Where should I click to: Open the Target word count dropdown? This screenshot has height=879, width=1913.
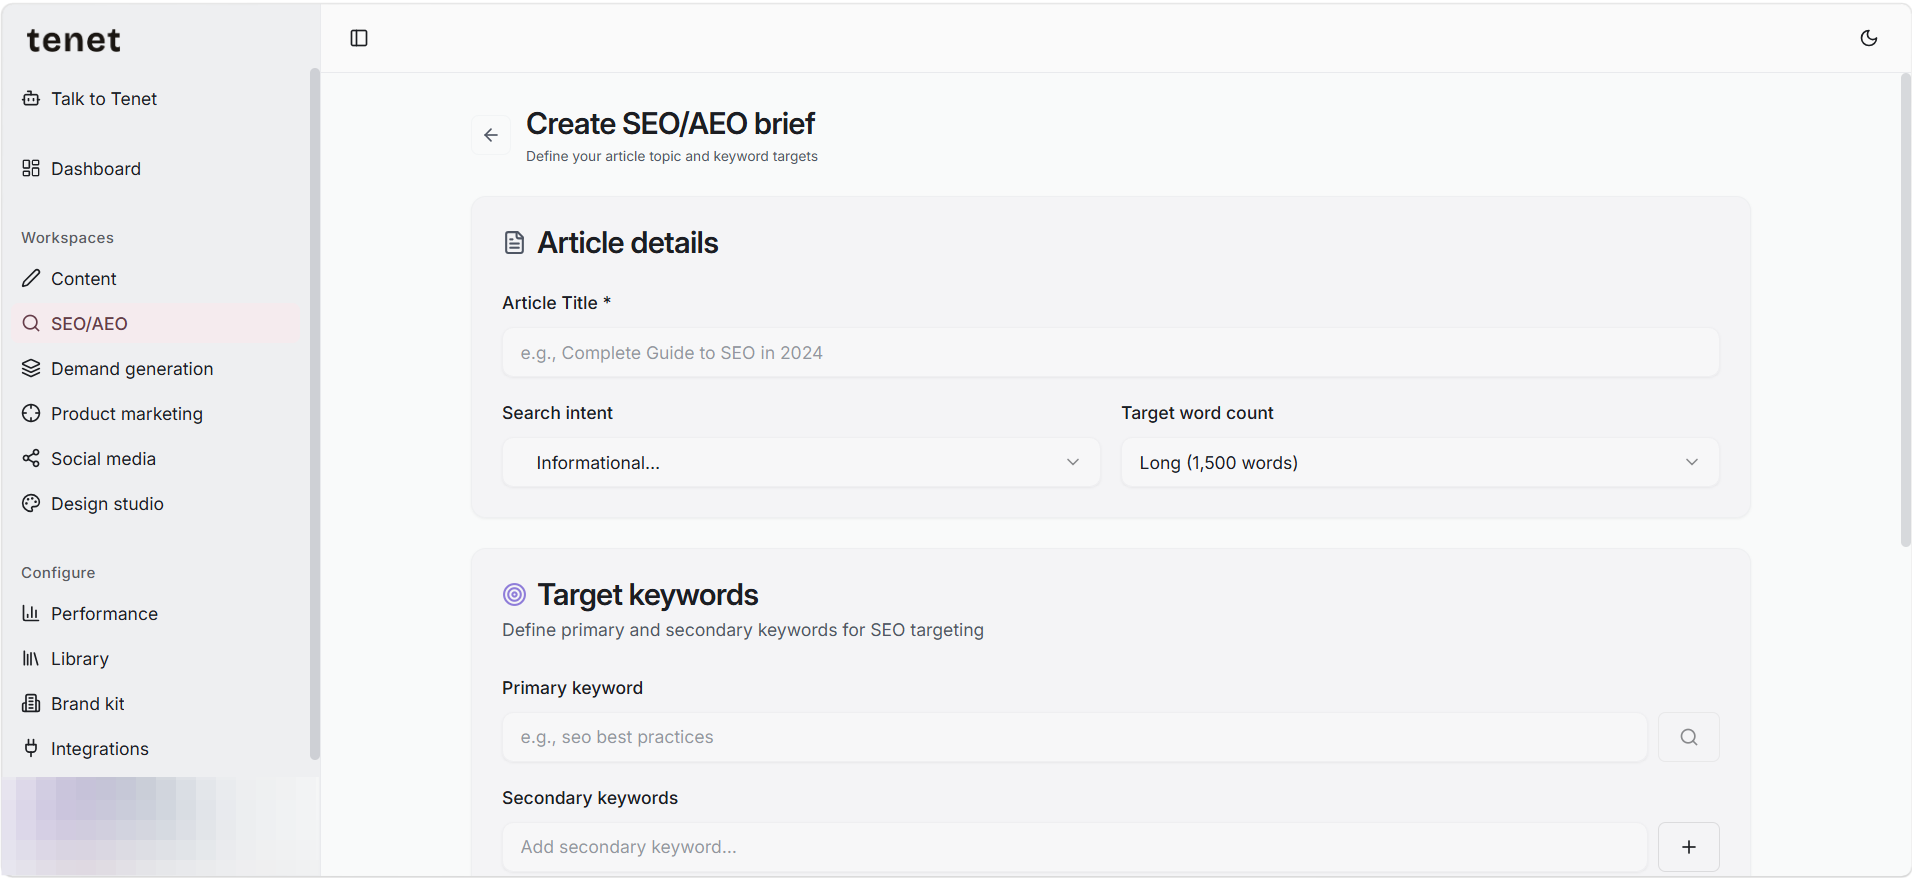pos(1420,462)
